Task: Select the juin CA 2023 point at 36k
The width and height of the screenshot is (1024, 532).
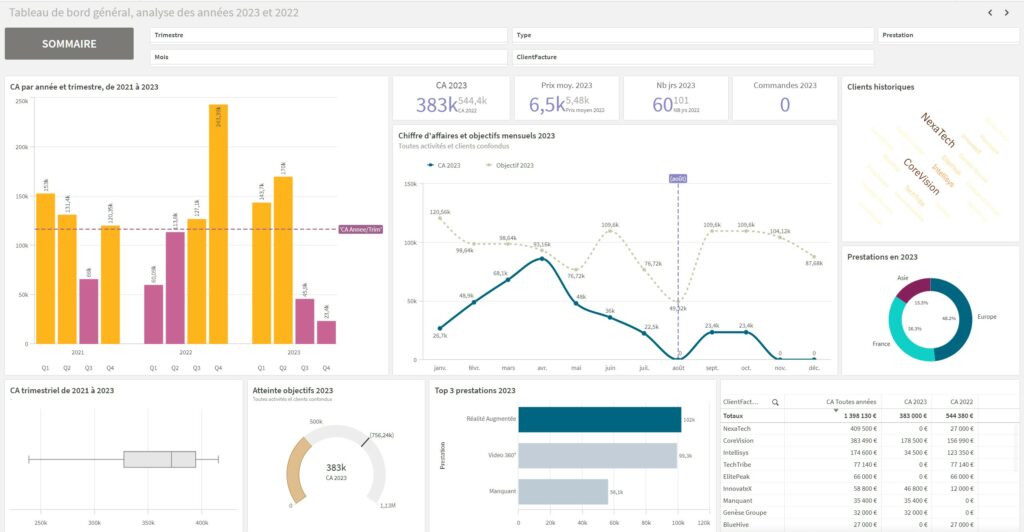Action: coord(610,317)
